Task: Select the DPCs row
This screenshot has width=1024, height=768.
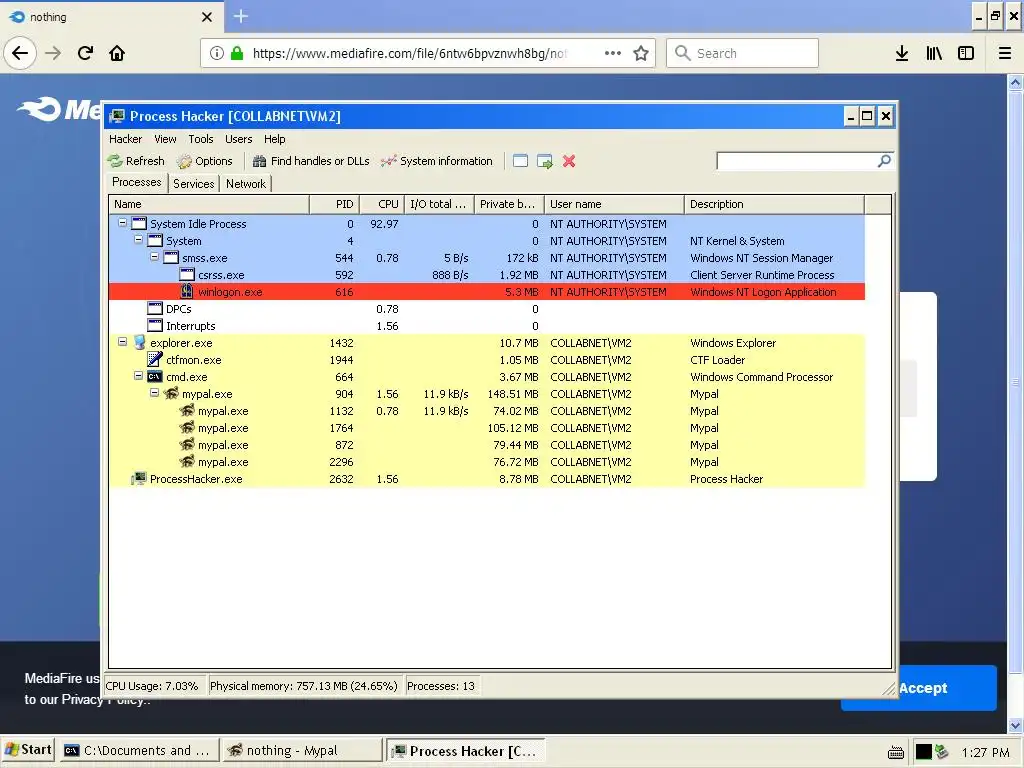Action: pyautogui.click(x=487, y=309)
